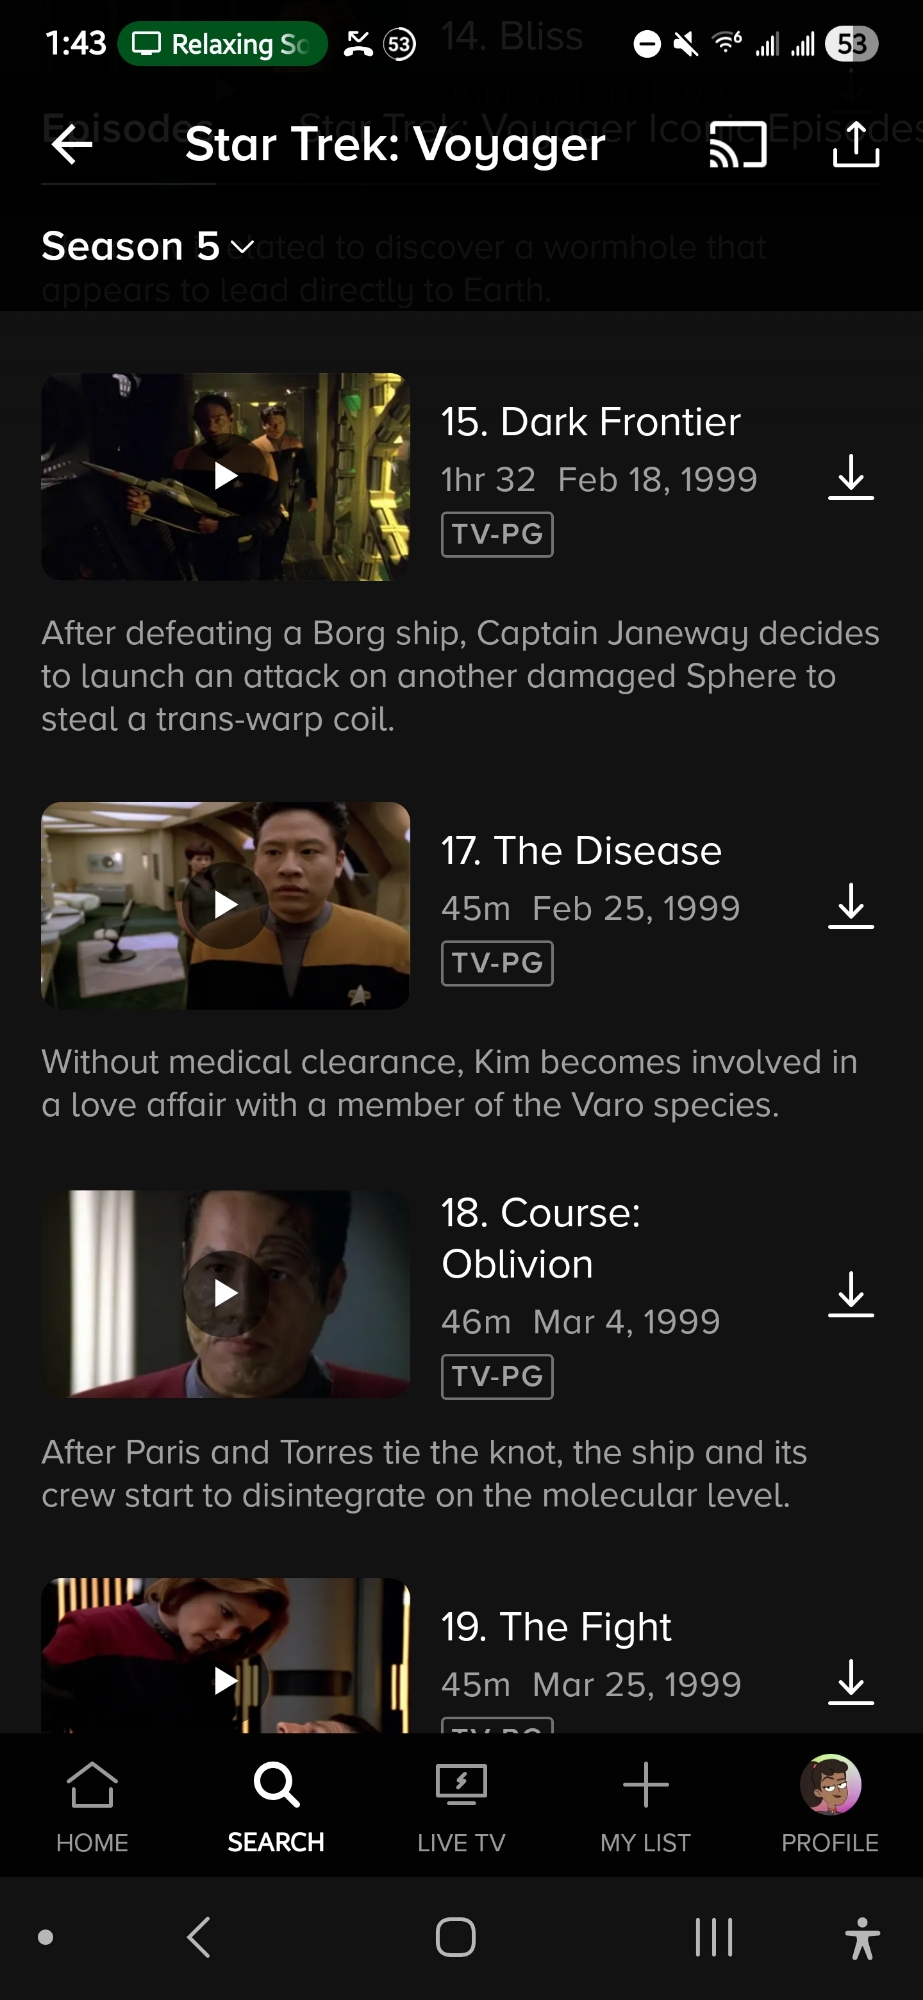Tap the share icon in the header
Viewport: 923px width, 2000px height.
pyautogui.click(x=856, y=145)
